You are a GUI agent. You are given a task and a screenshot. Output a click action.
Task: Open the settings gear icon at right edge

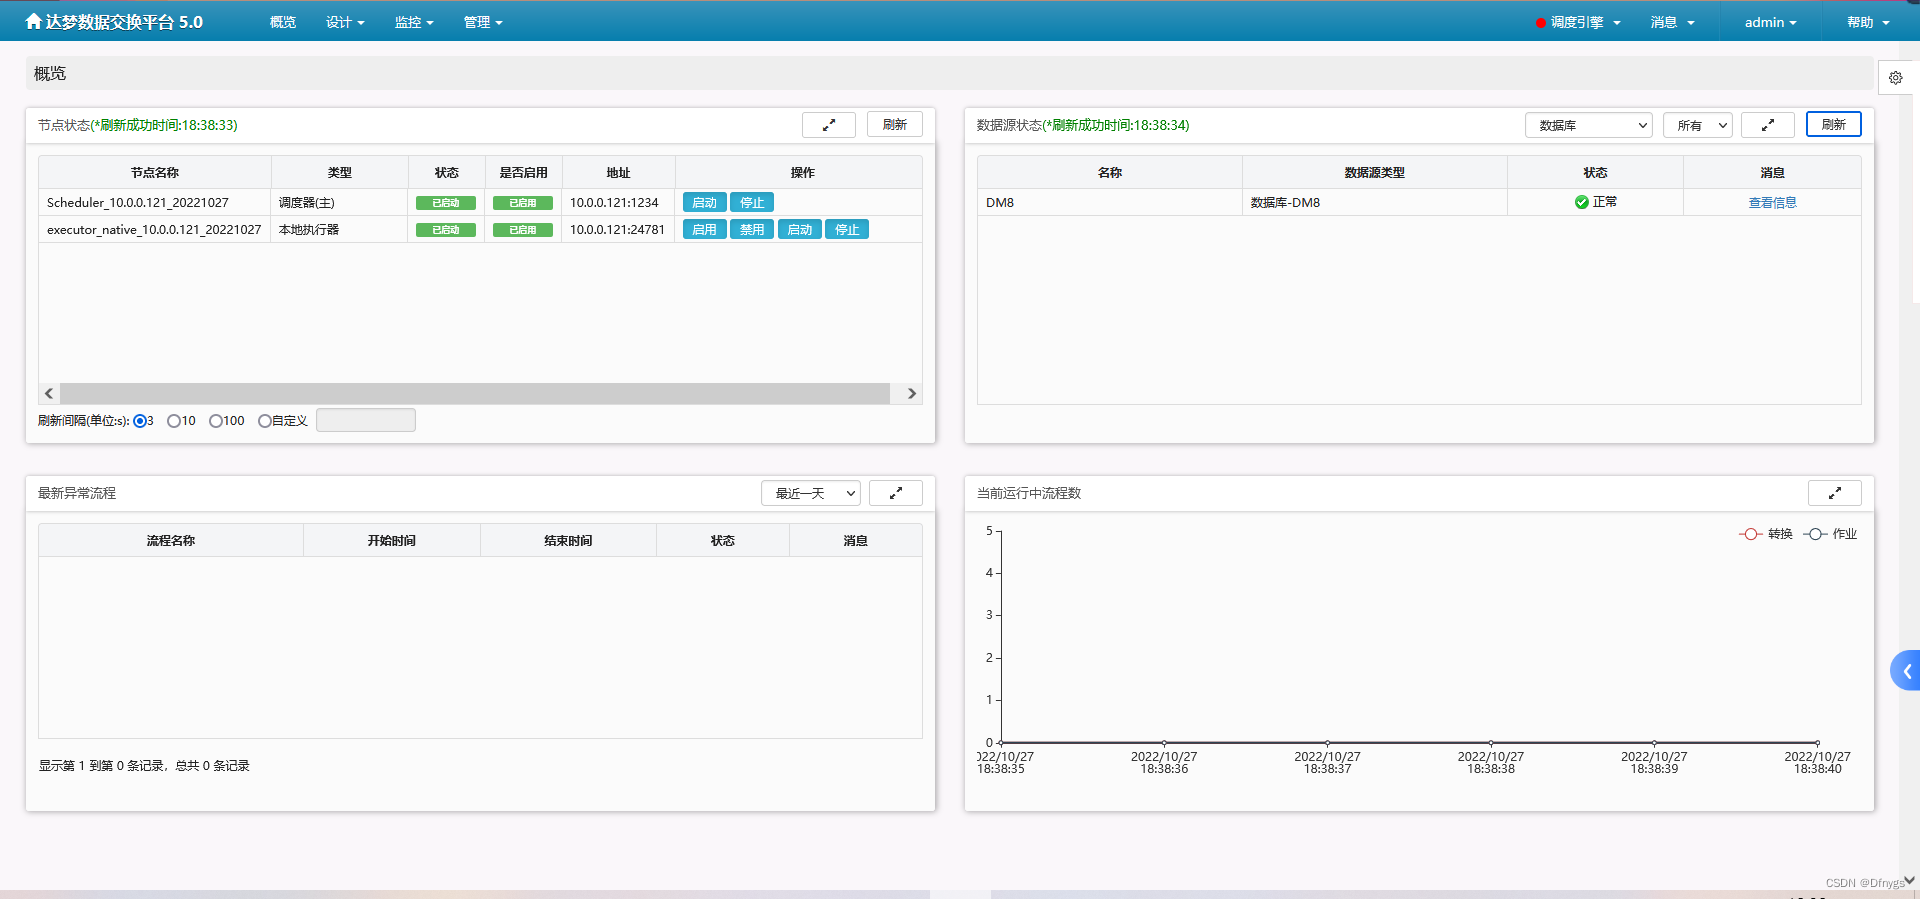click(x=1895, y=77)
